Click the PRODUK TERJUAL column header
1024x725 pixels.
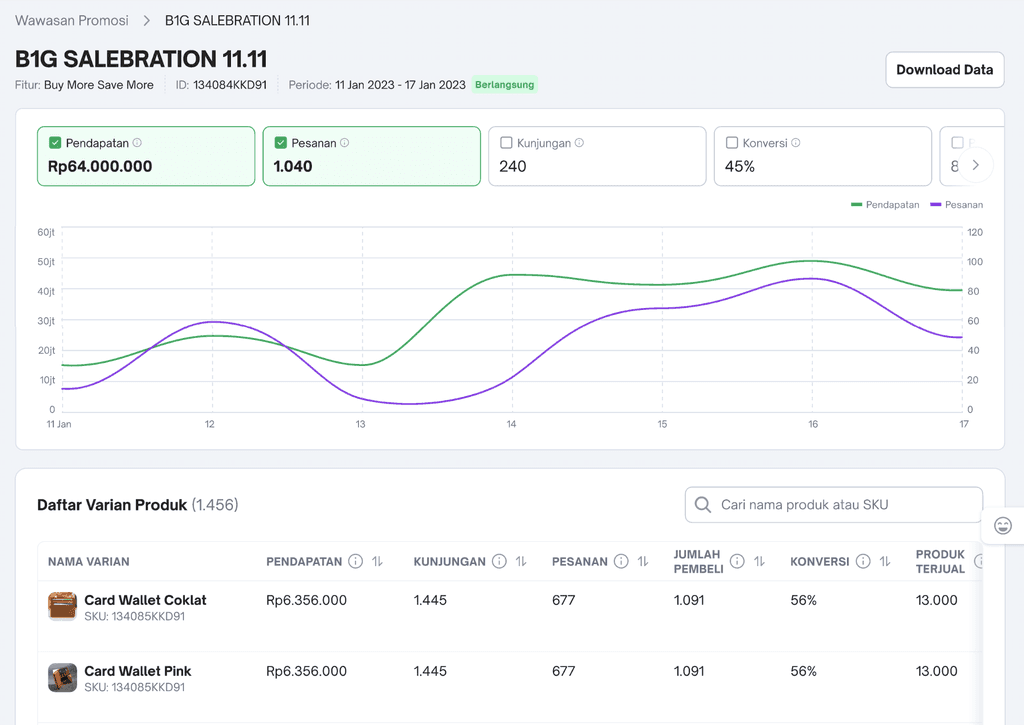coord(940,562)
